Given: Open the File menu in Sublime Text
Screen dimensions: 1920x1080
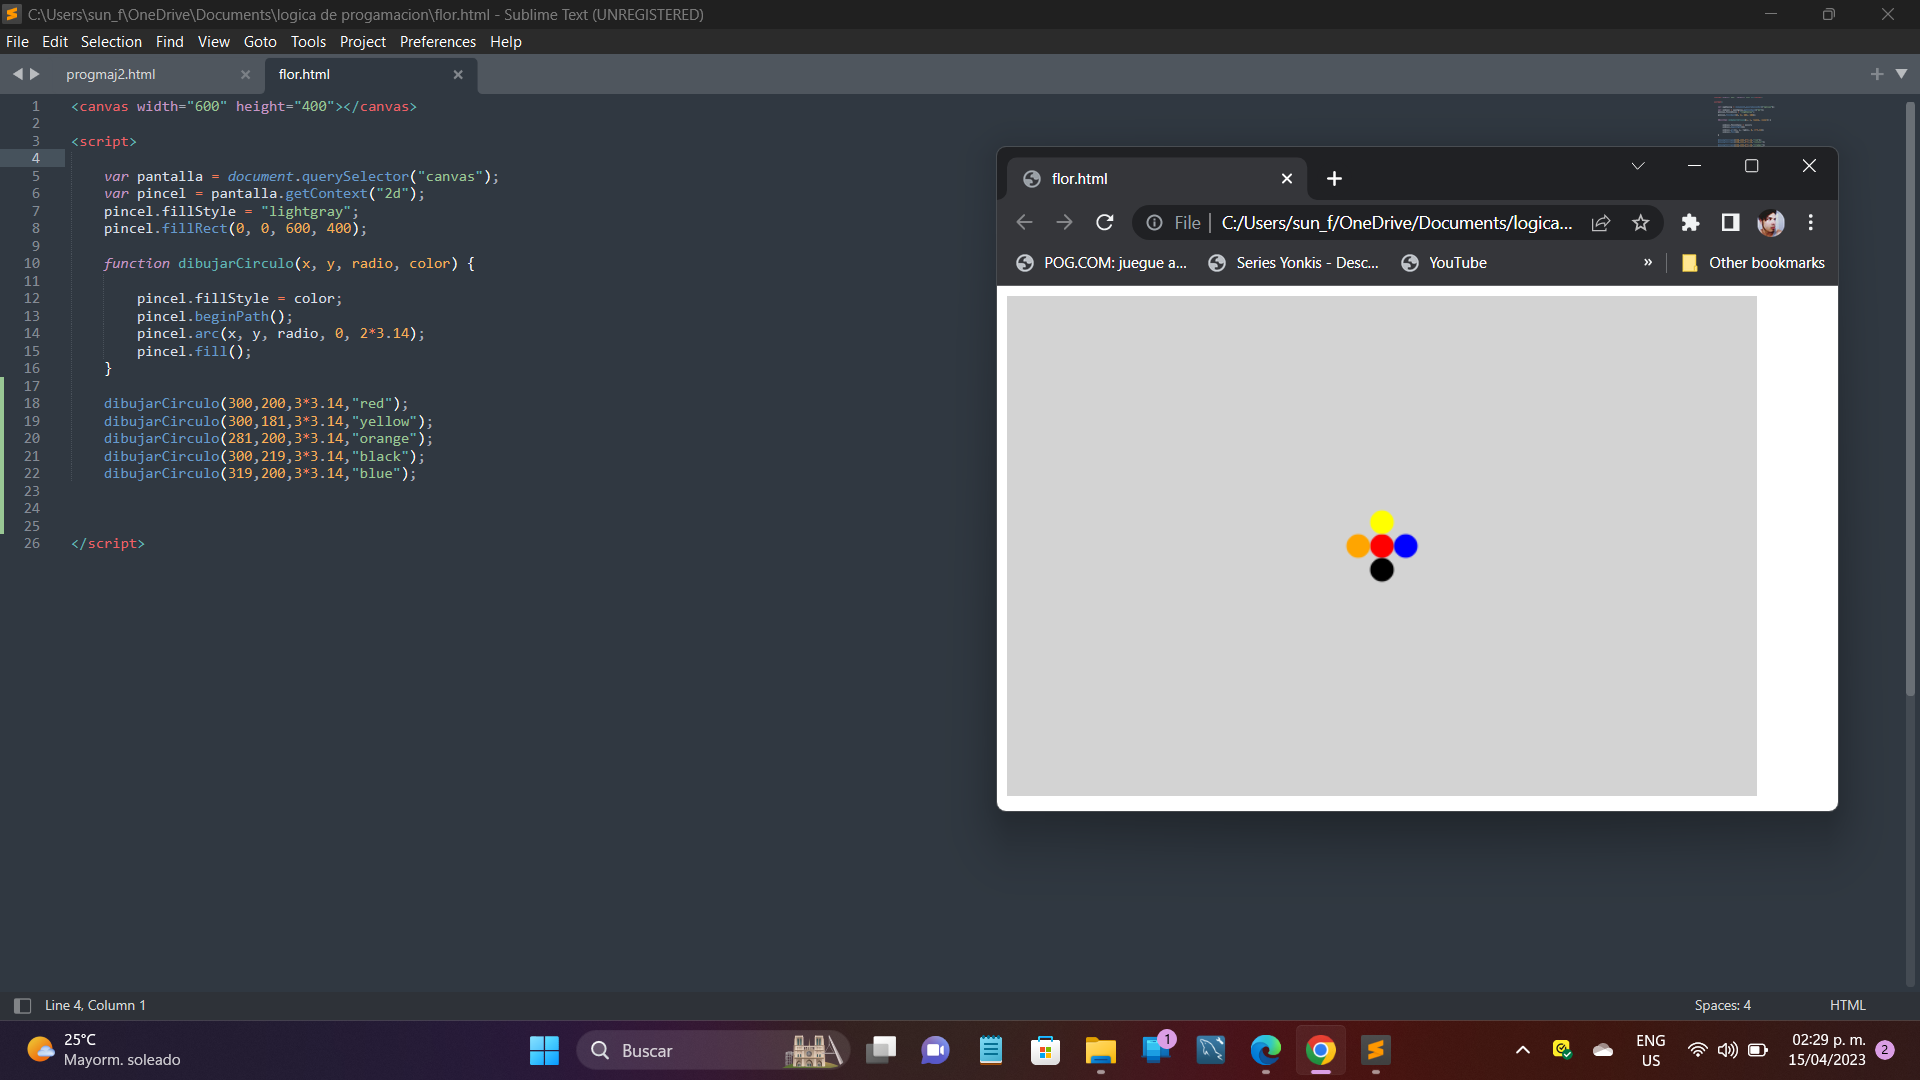Looking at the screenshot, I should click(17, 42).
